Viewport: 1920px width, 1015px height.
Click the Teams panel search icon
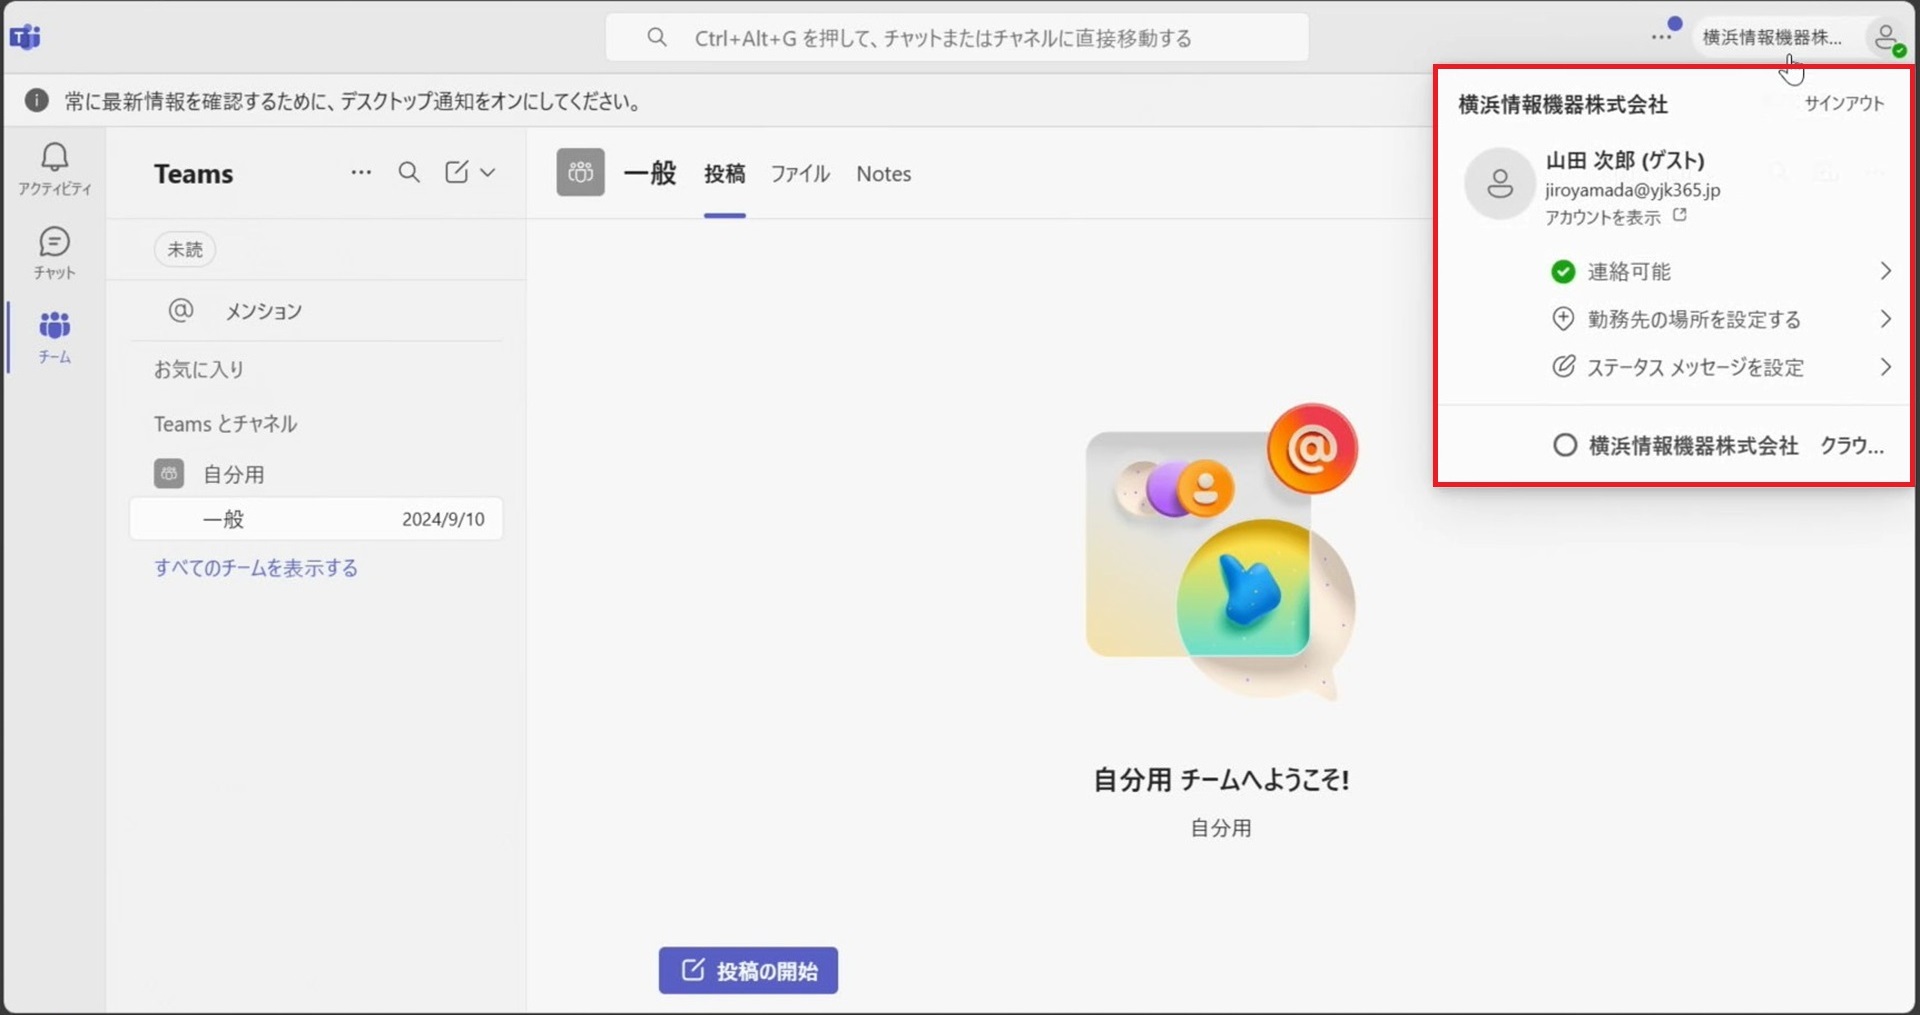(409, 172)
